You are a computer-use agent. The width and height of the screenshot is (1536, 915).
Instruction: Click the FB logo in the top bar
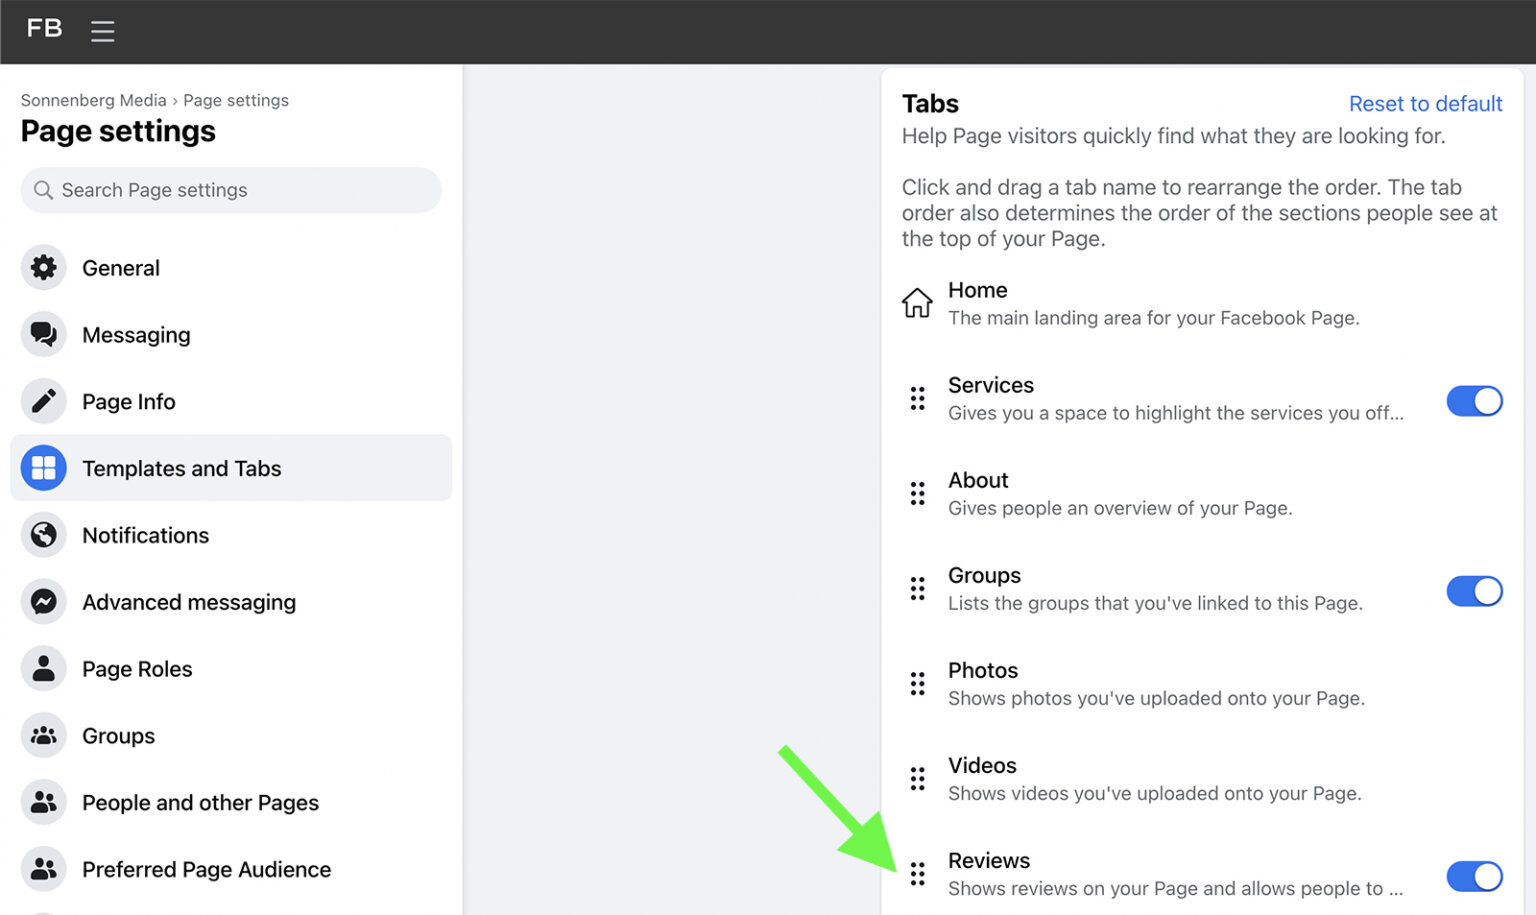tap(43, 29)
